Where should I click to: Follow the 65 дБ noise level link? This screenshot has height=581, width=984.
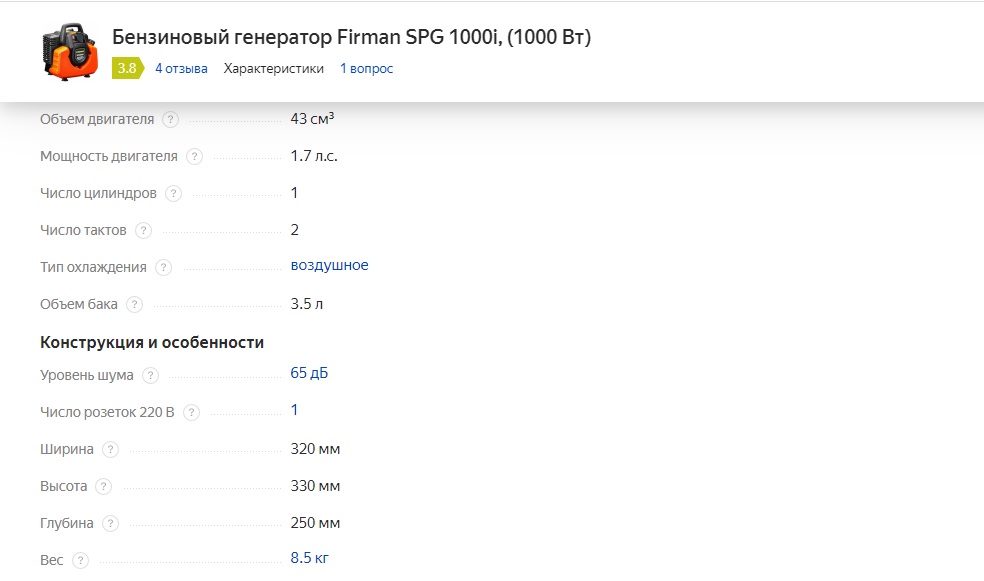coord(309,373)
